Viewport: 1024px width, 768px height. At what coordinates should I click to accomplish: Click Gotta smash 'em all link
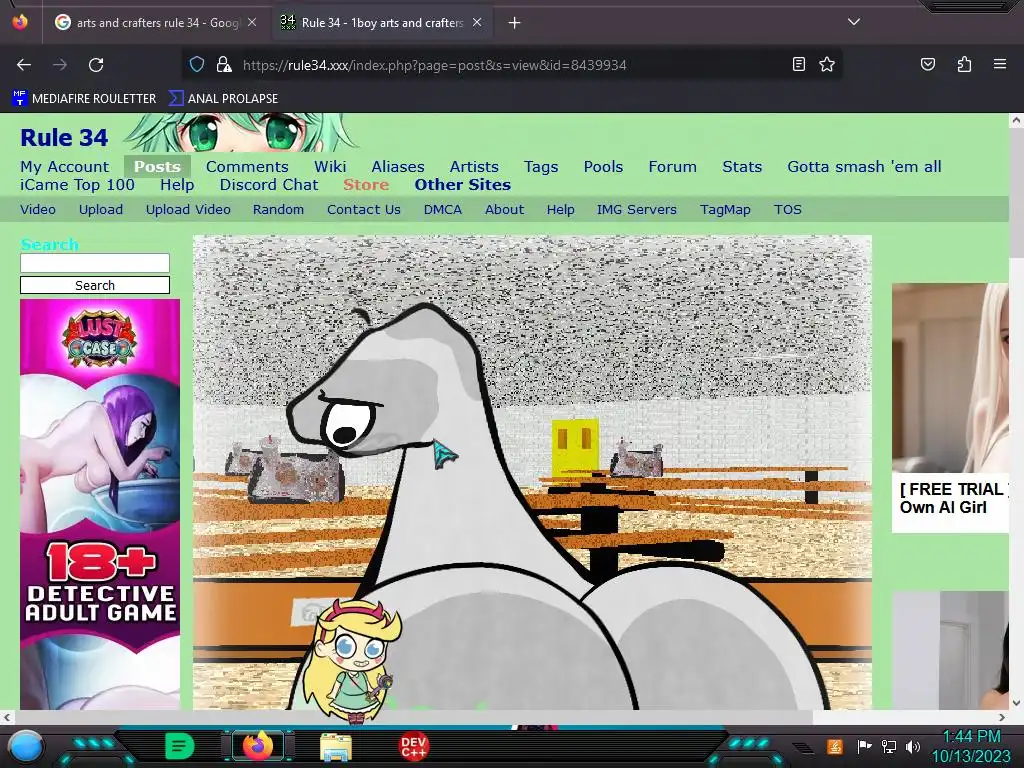pos(864,167)
